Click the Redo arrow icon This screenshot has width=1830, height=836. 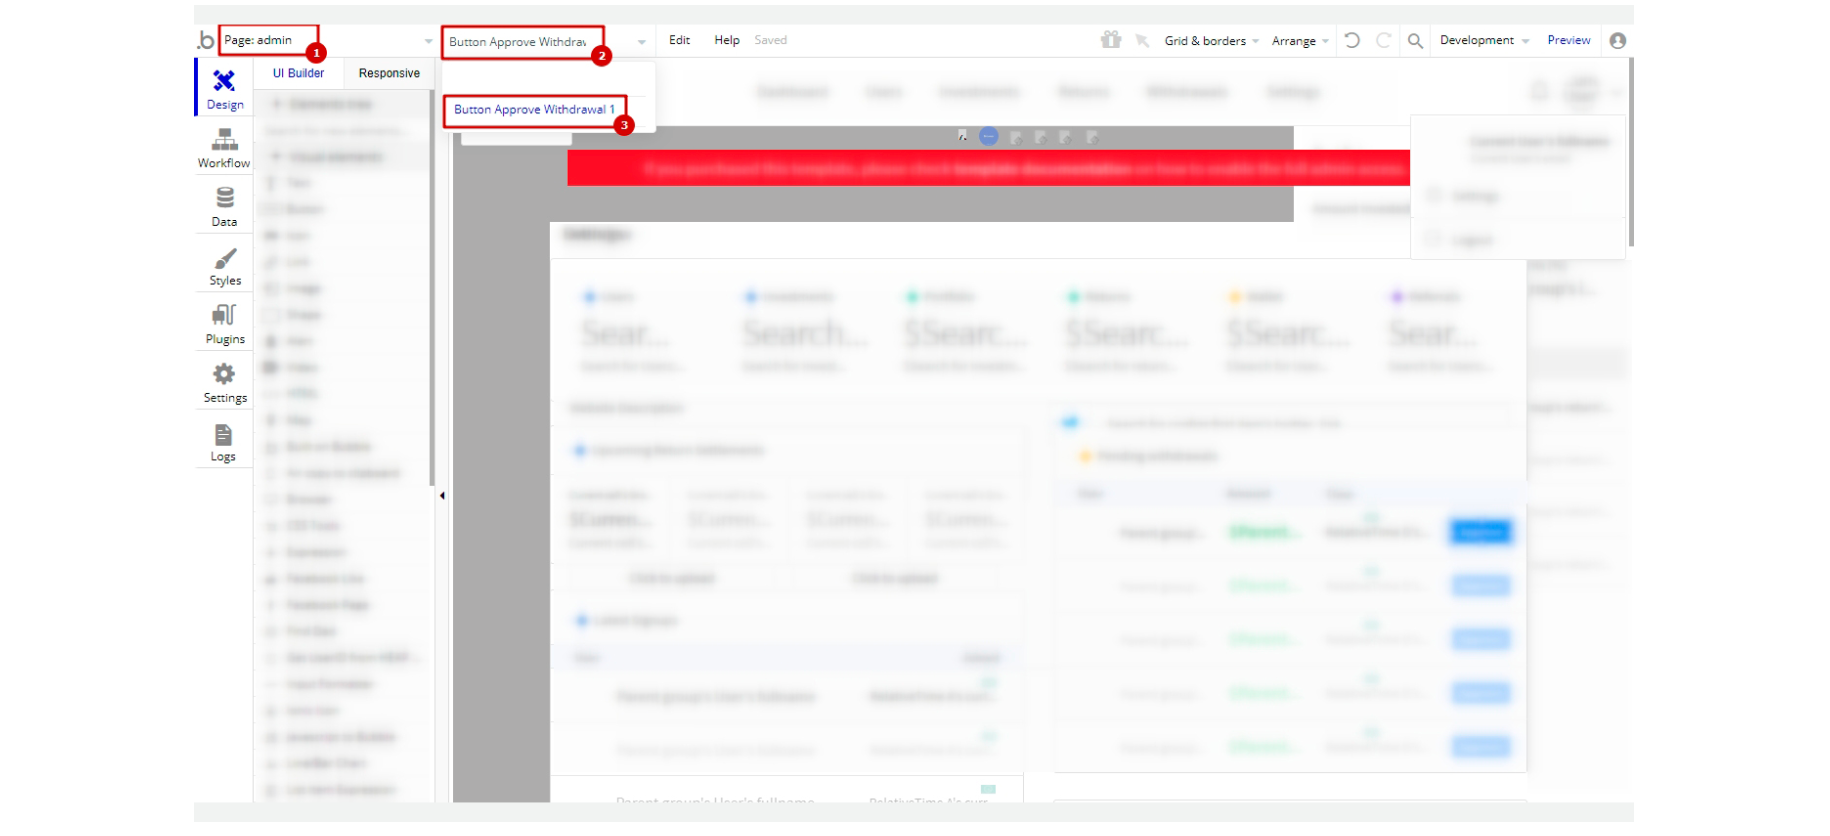(1384, 40)
